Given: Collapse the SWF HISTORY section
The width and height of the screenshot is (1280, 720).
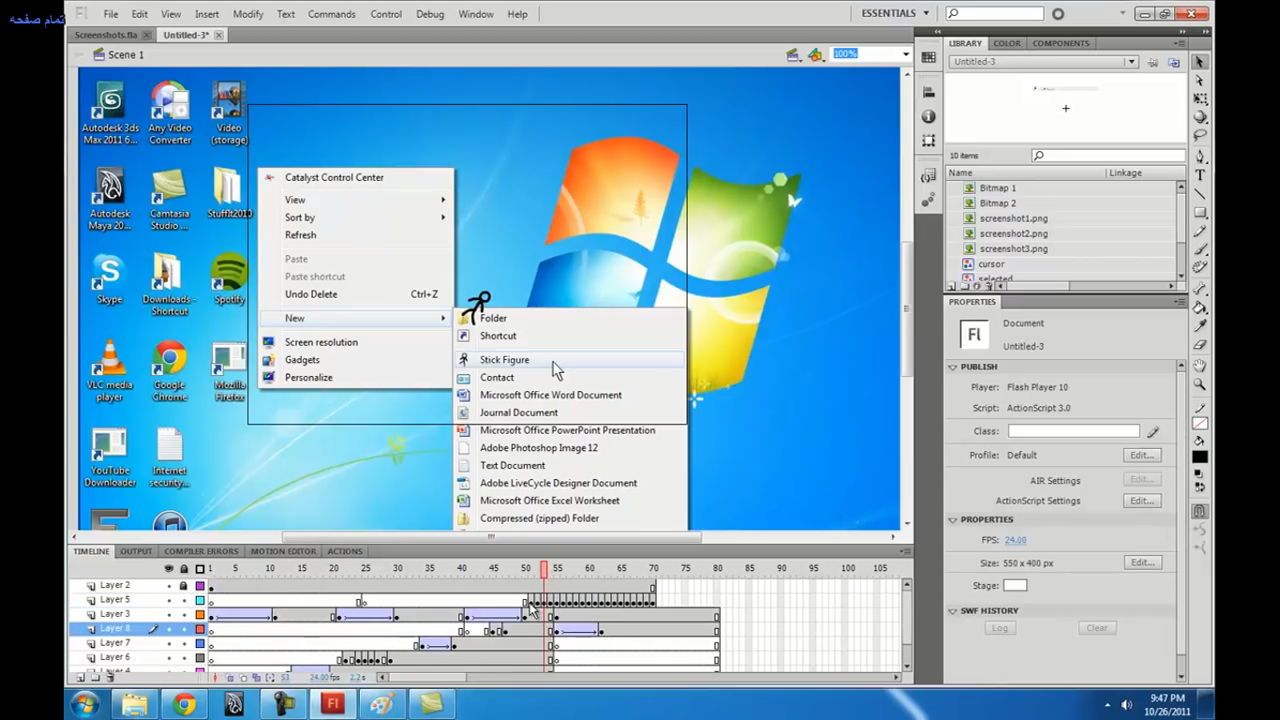Looking at the screenshot, I should point(953,611).
